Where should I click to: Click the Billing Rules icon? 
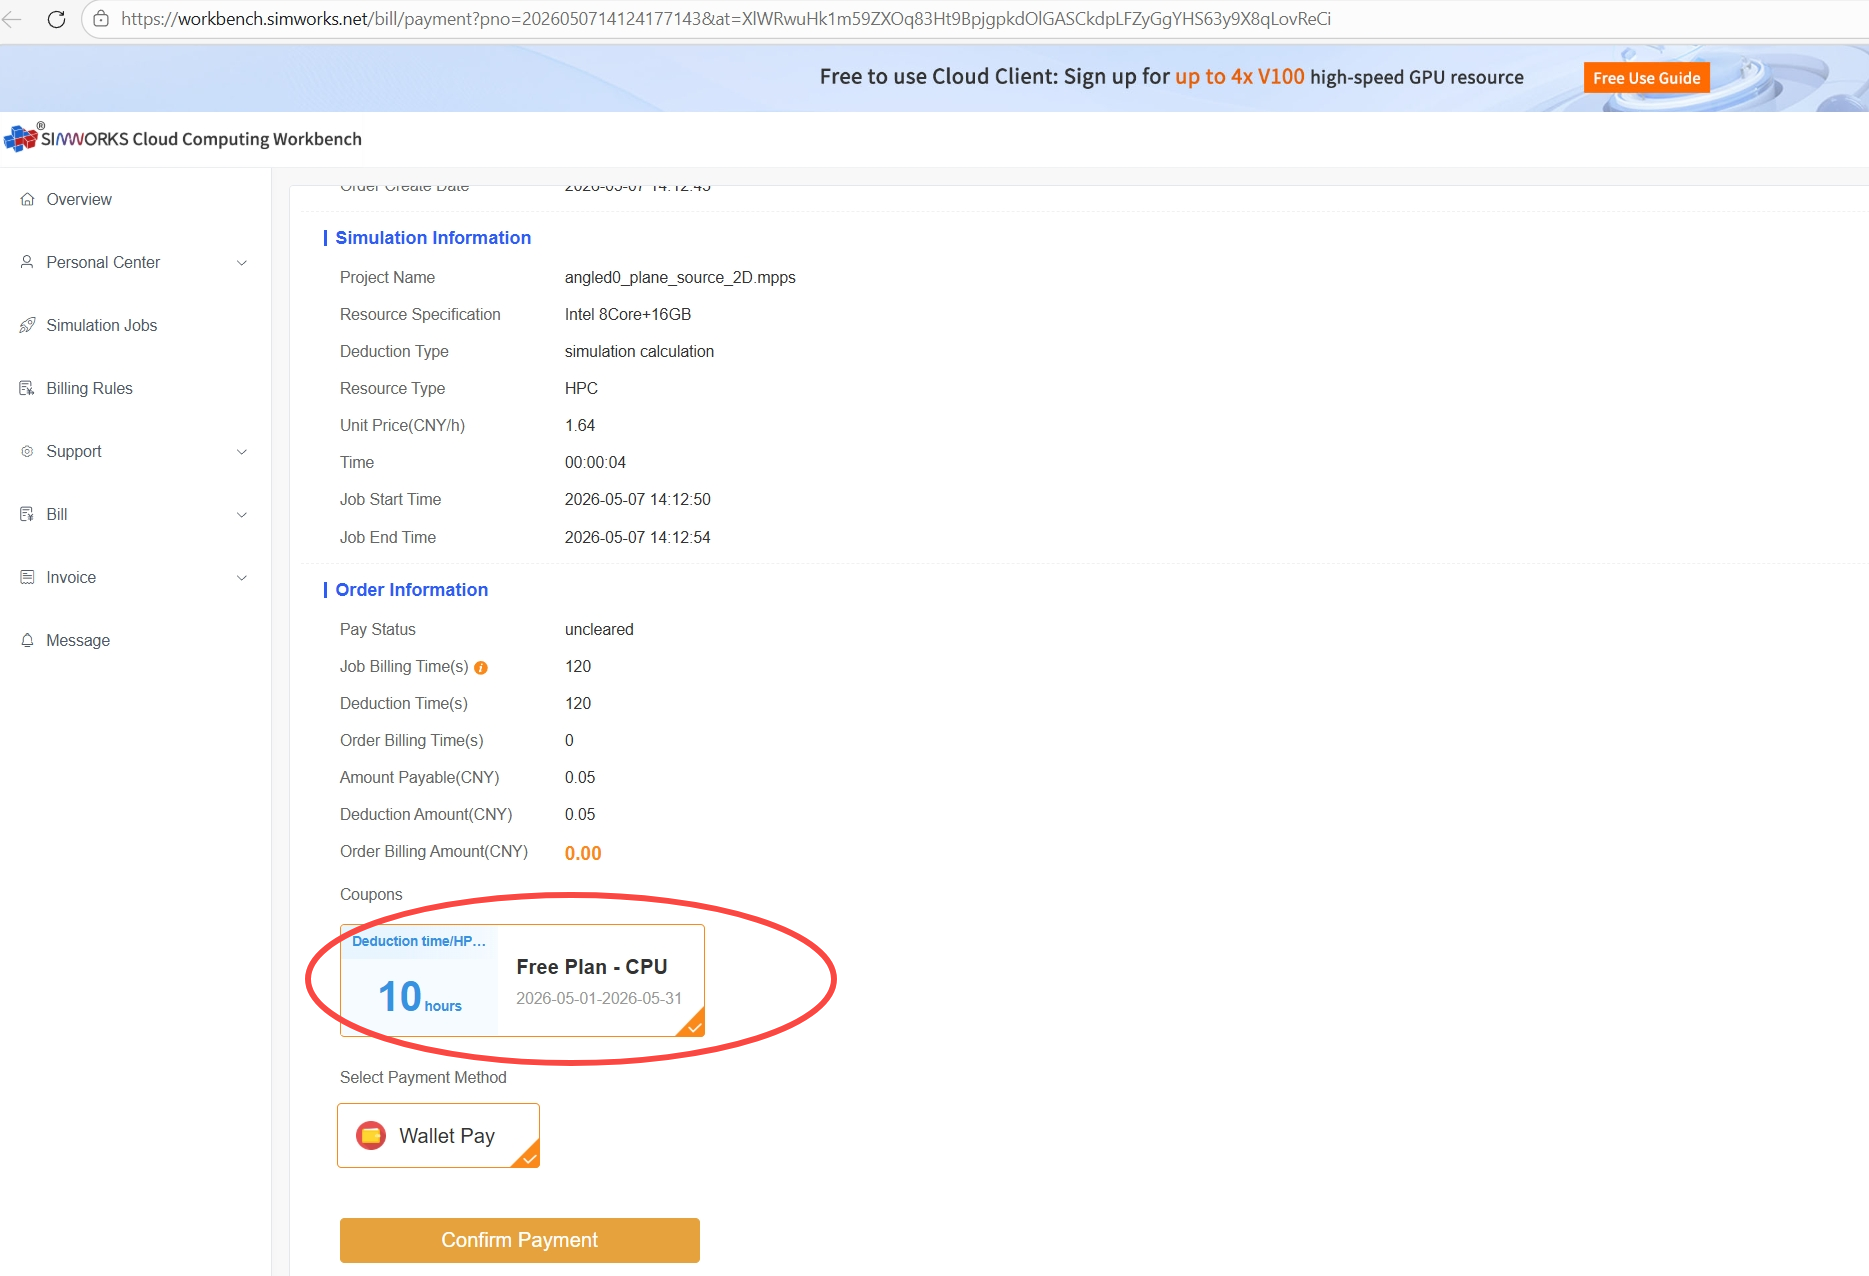27,388
